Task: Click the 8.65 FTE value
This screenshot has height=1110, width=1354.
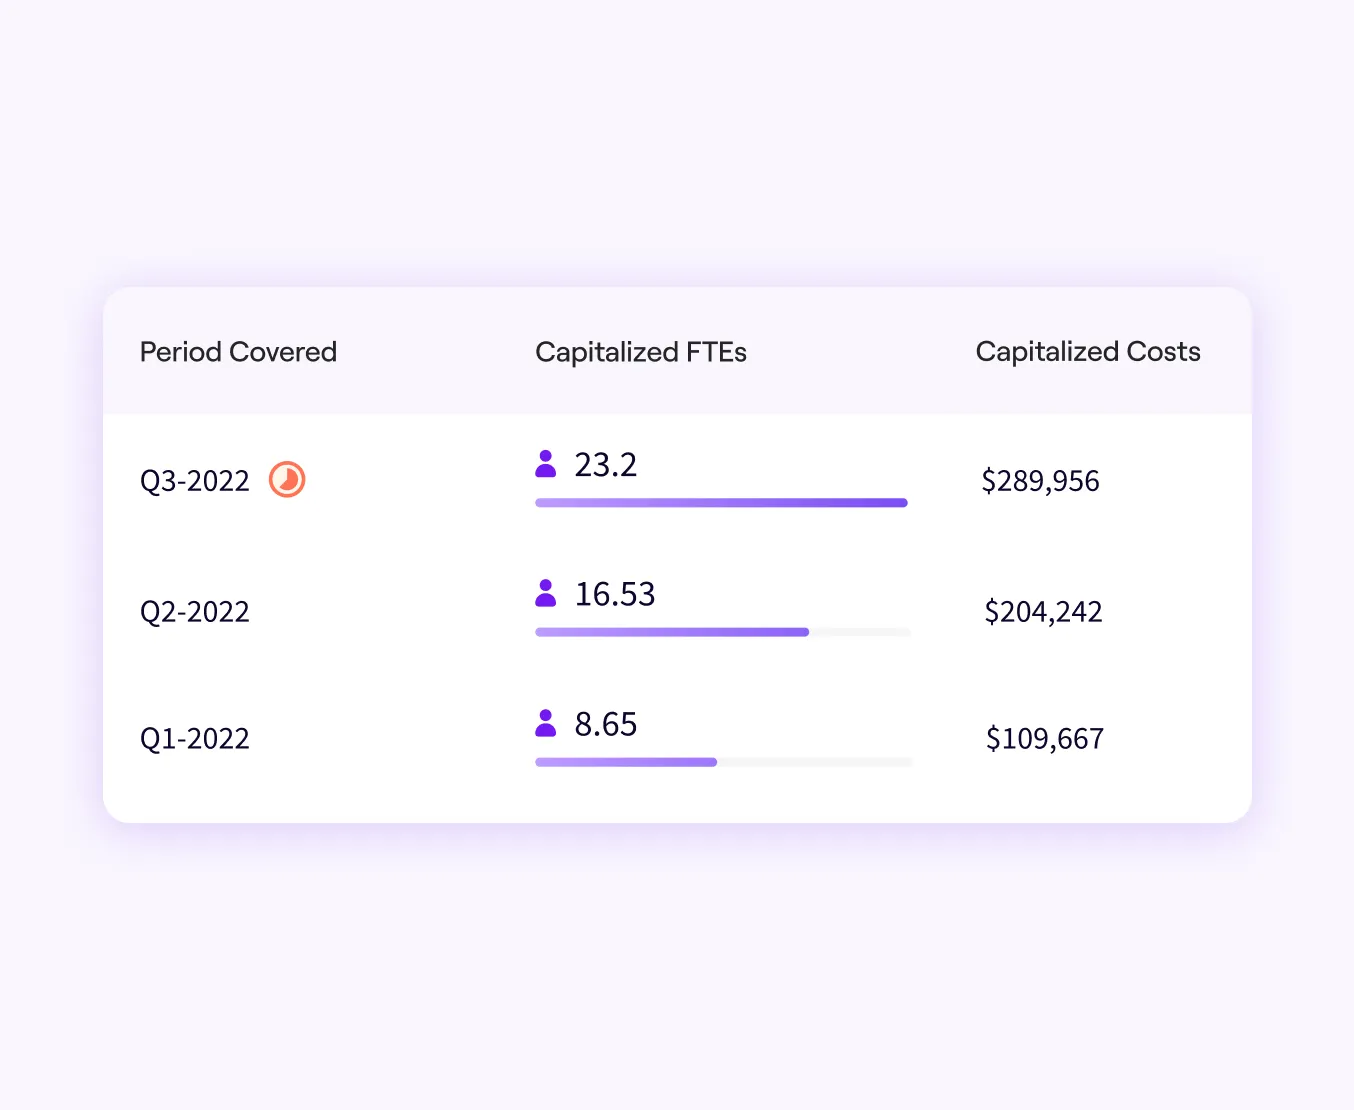Action: coord(606,724)
